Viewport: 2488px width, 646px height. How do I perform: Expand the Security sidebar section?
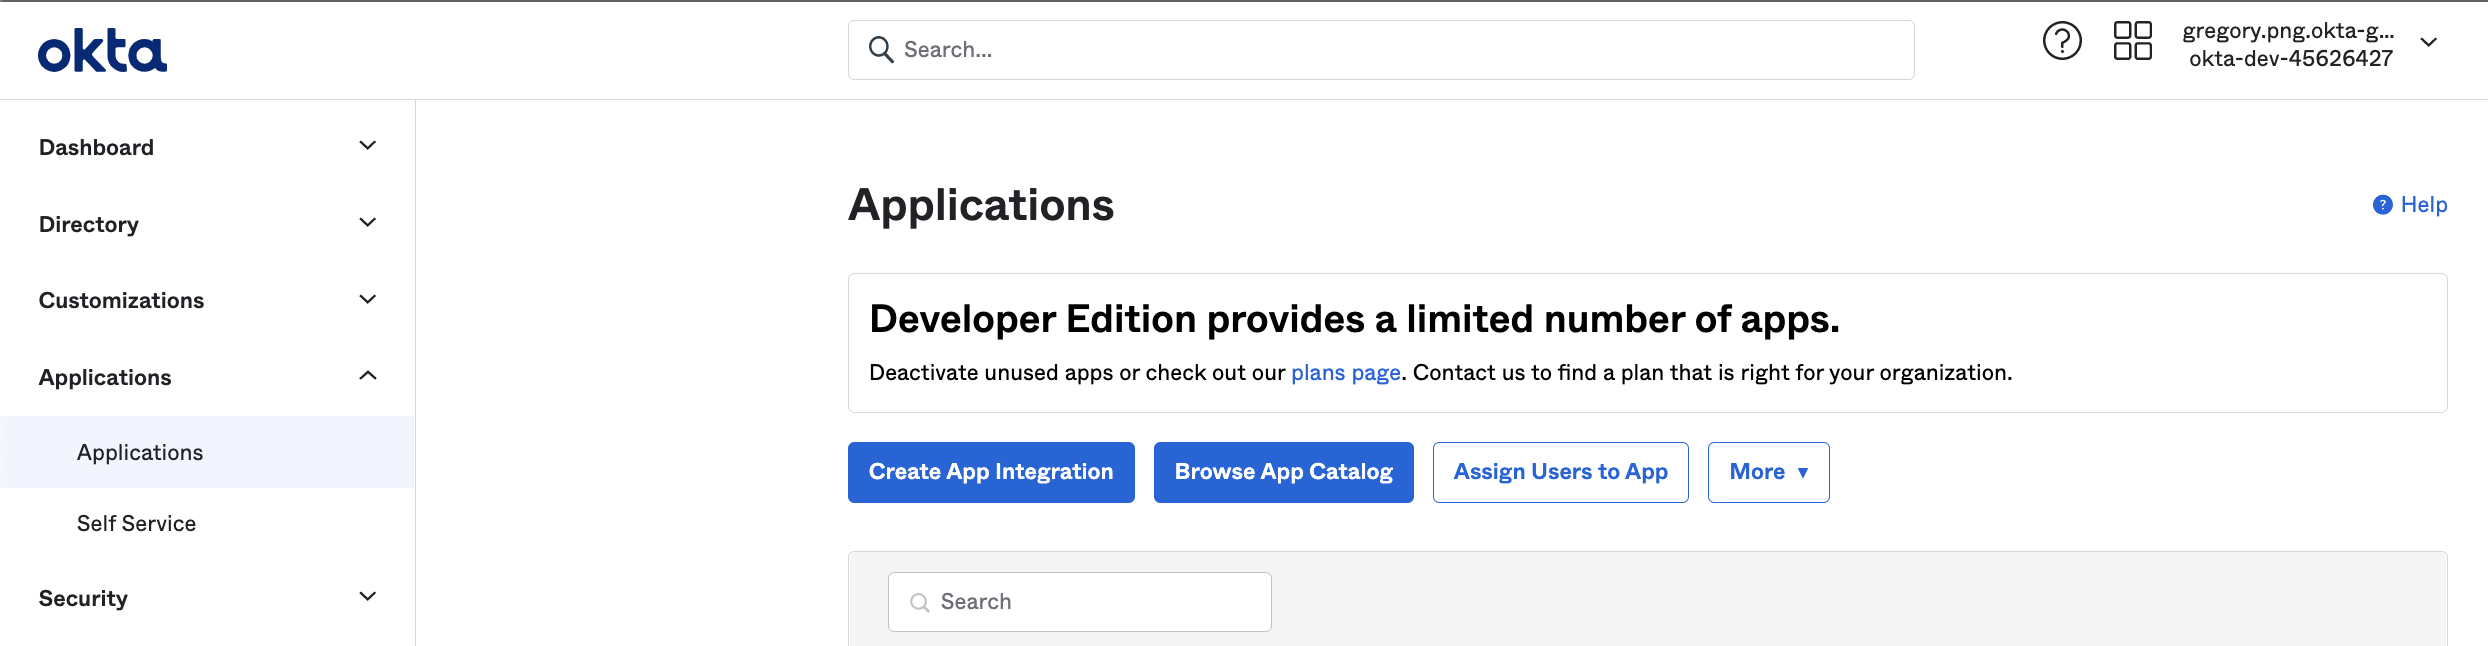point(367,597)
